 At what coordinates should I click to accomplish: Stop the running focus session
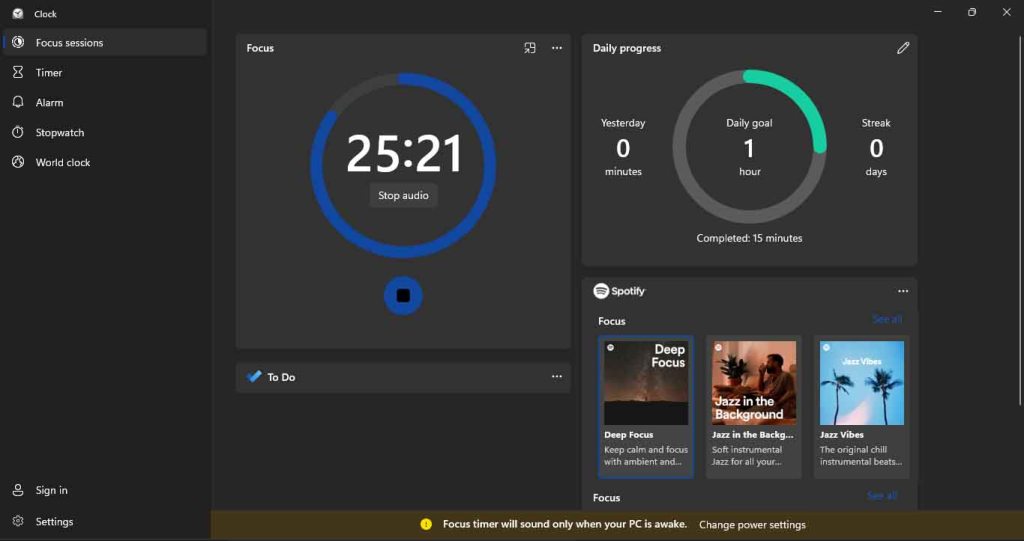[x=403, y=296]
